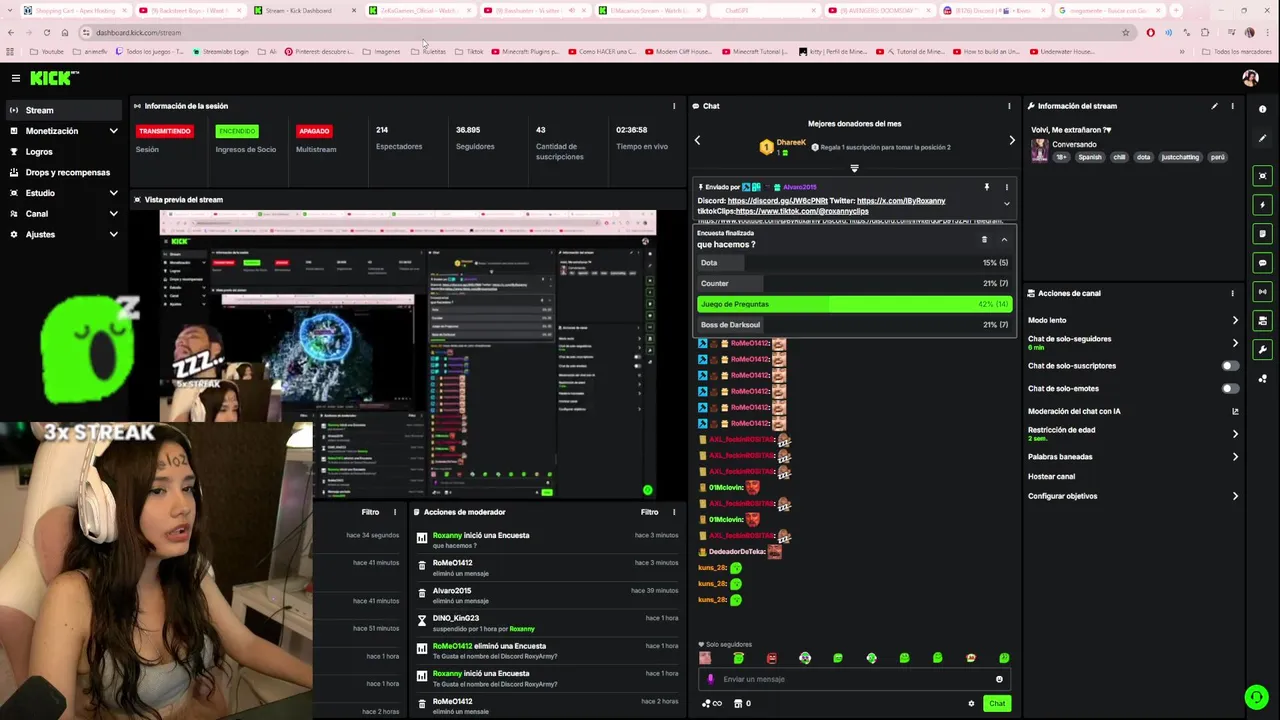Open the discord.gg link in pinned message

tap(777, 201)
